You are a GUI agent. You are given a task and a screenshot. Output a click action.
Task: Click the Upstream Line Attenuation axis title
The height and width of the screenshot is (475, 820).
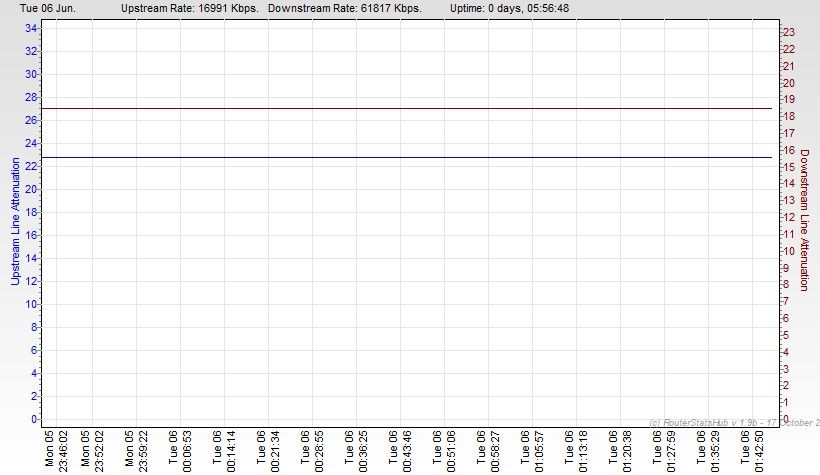[x=15, y=221]
